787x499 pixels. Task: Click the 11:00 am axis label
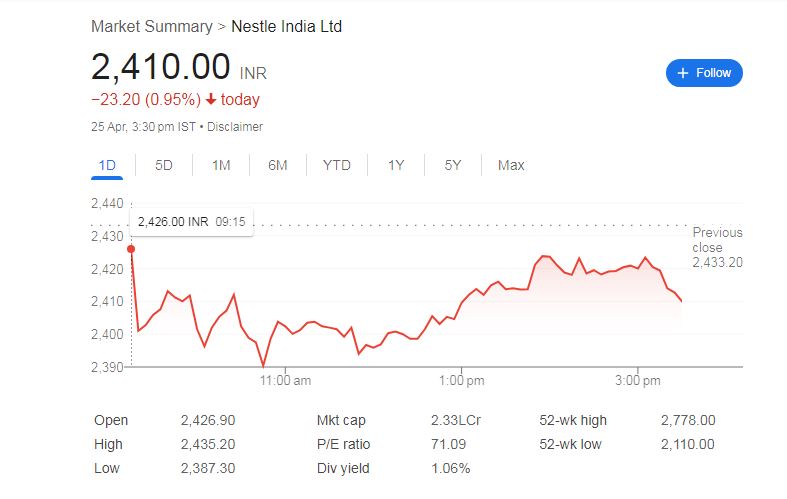[x=285, y=381]
